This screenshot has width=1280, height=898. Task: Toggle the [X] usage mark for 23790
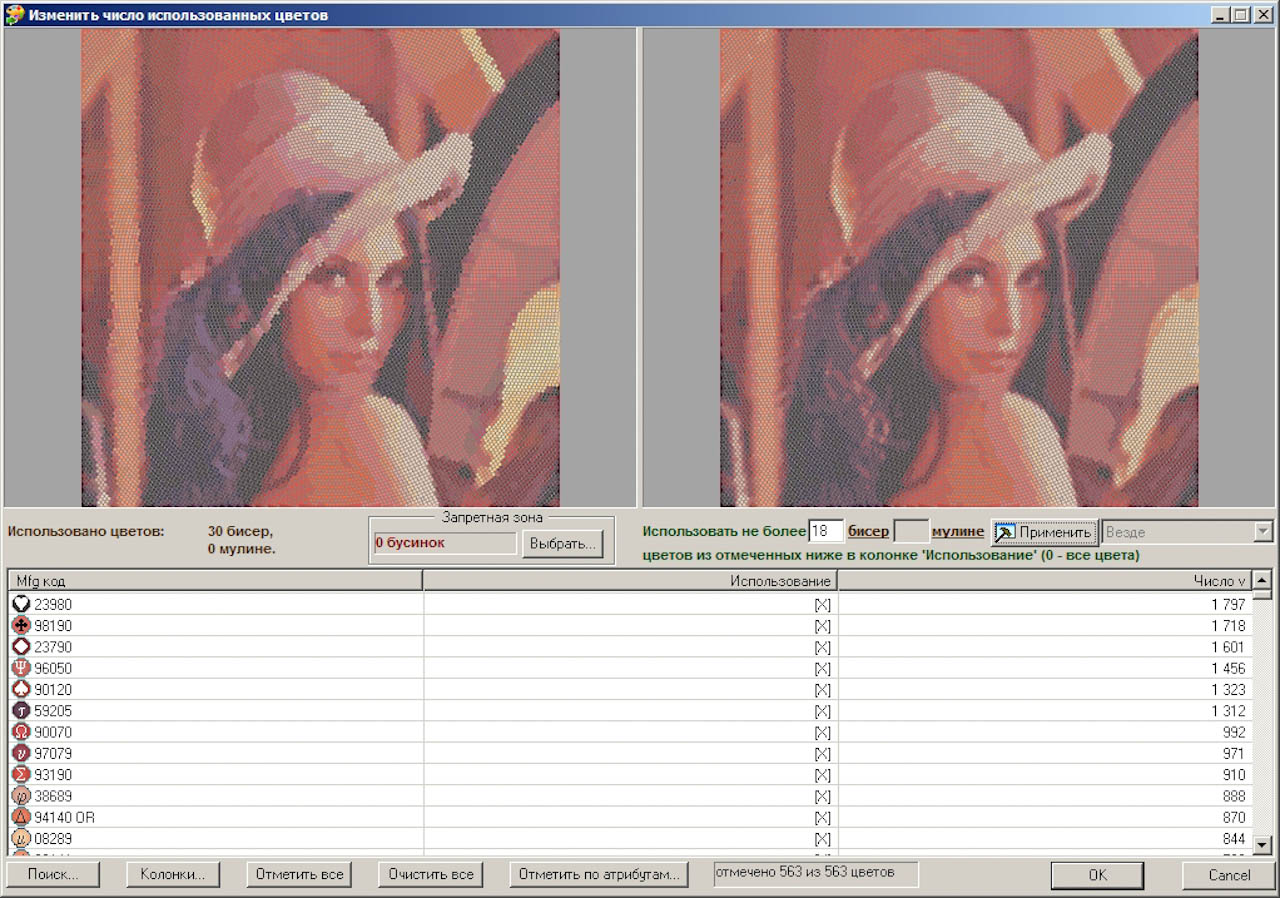coord(822,648)
